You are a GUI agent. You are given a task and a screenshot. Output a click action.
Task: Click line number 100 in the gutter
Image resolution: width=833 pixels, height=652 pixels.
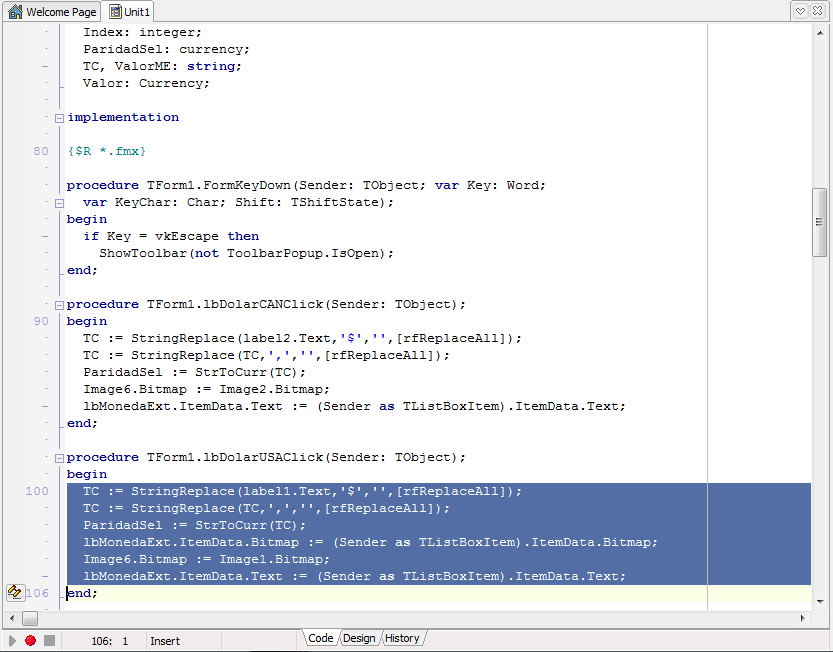pyautogui.click(x=37, y=492)
